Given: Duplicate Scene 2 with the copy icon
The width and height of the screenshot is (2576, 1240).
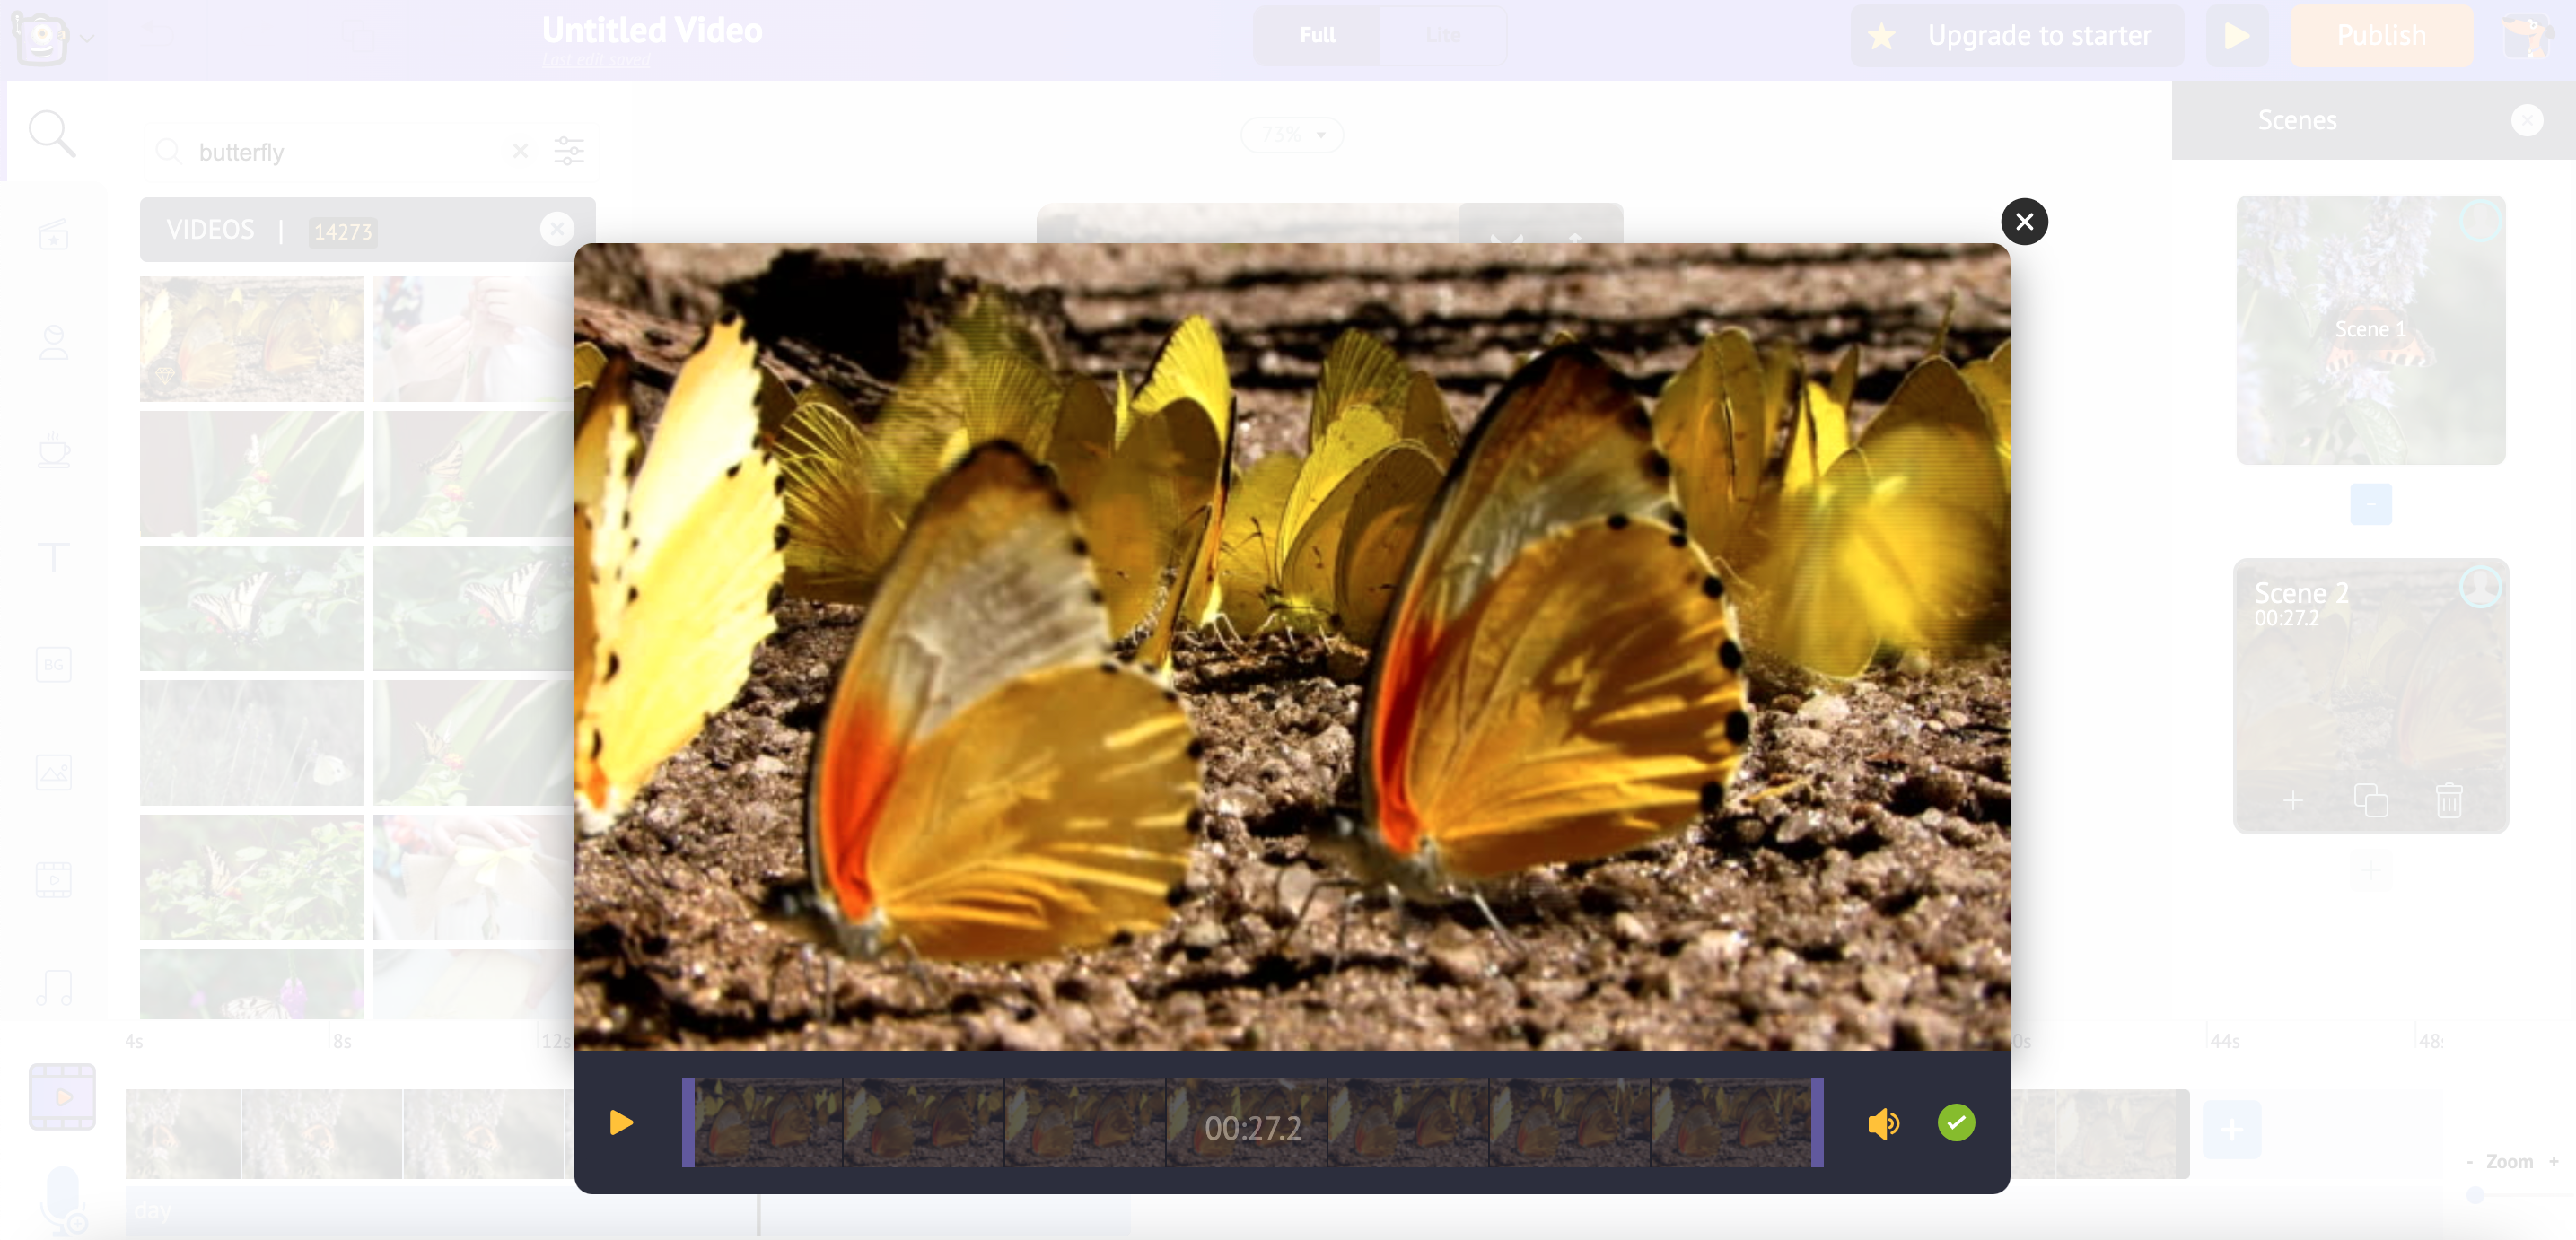Looking at the screenshot, I should [2371, 800].
